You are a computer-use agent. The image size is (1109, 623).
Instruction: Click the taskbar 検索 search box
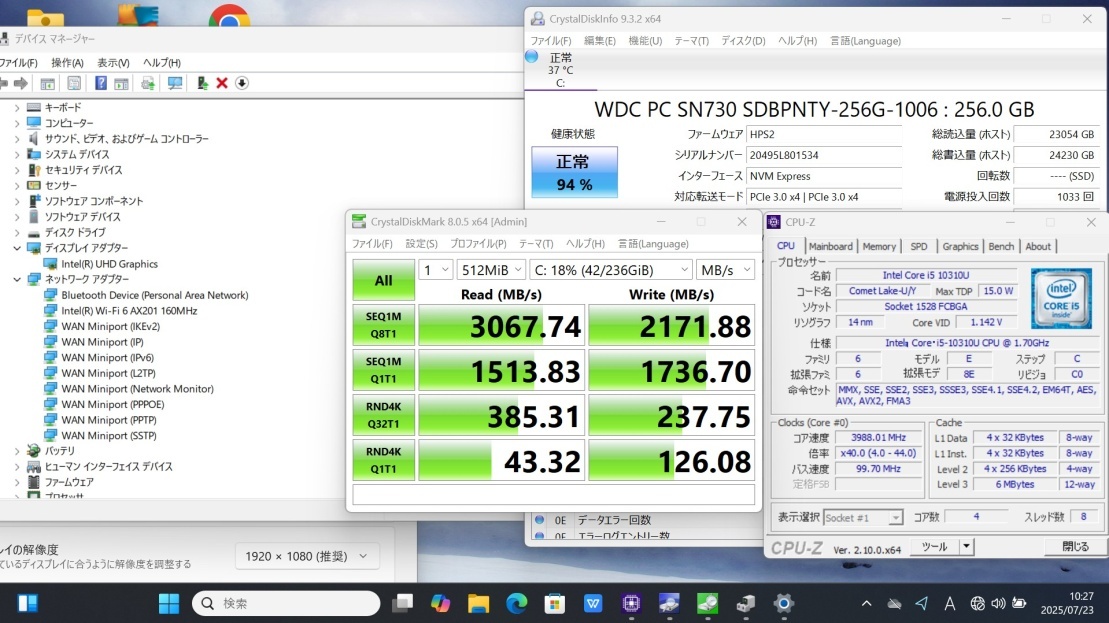point(286,603)
